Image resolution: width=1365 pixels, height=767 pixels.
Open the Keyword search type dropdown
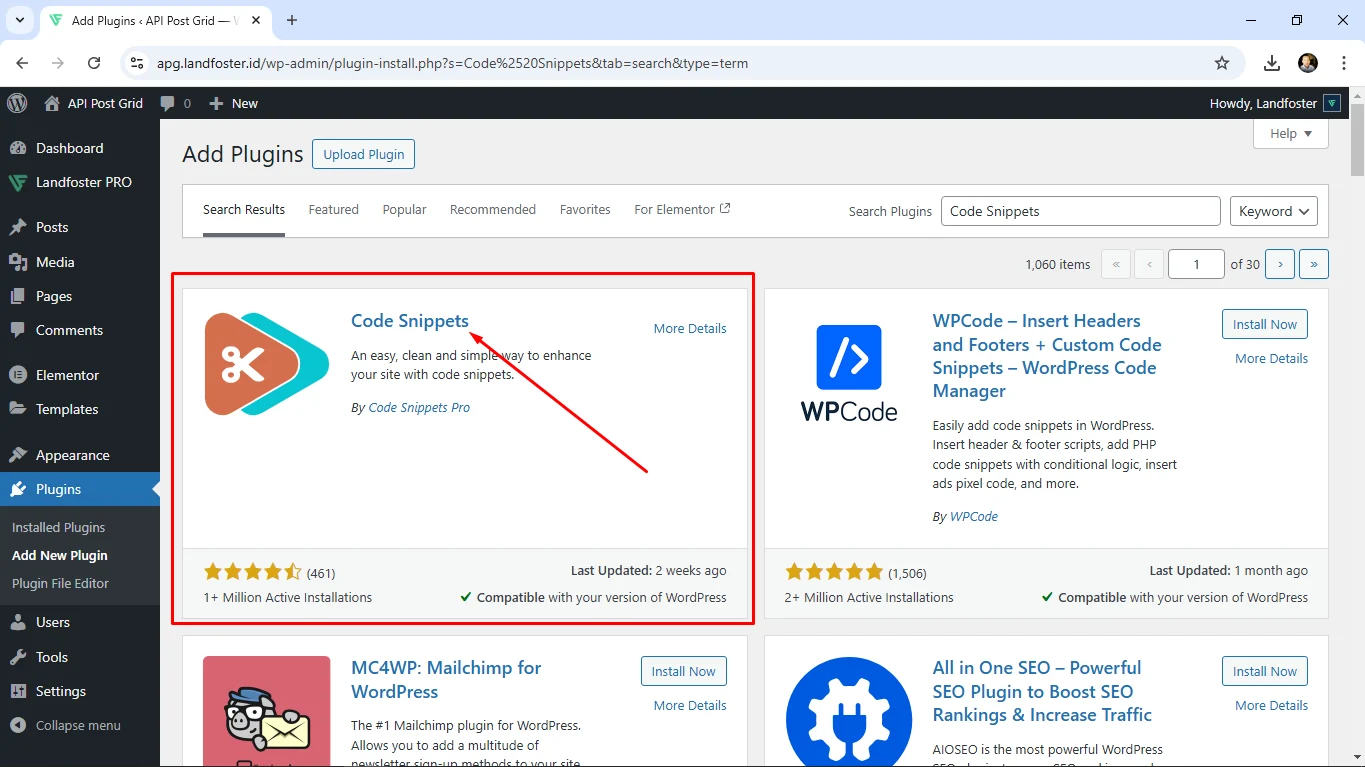tap(1273, 211)
